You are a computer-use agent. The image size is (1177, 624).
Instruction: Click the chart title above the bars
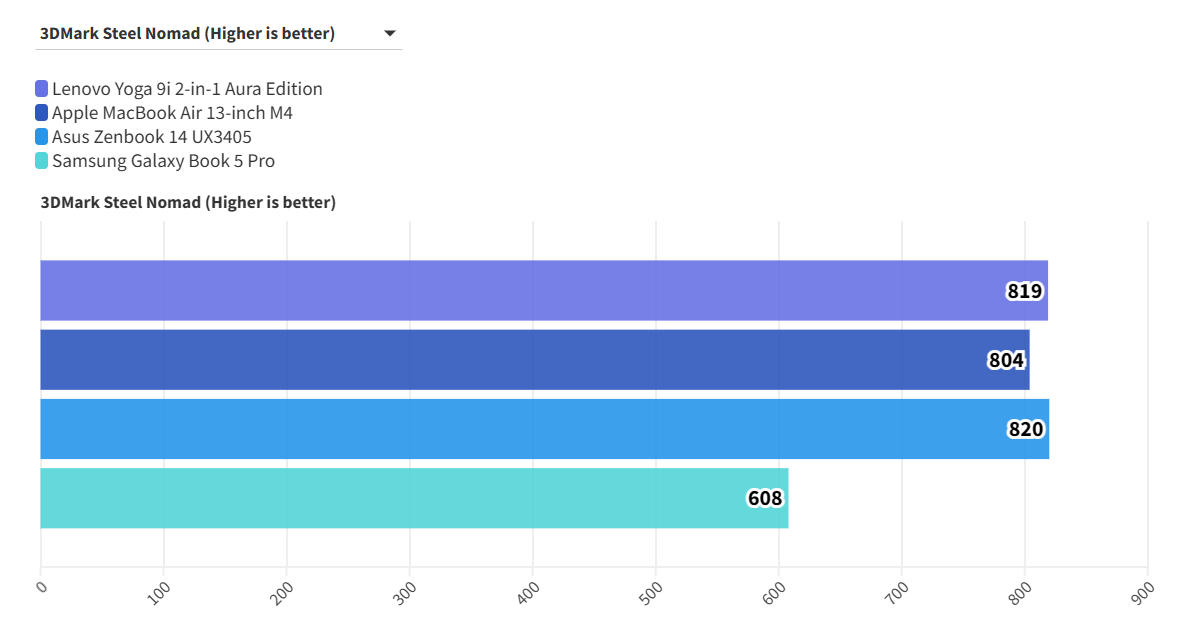coord(188,203)
